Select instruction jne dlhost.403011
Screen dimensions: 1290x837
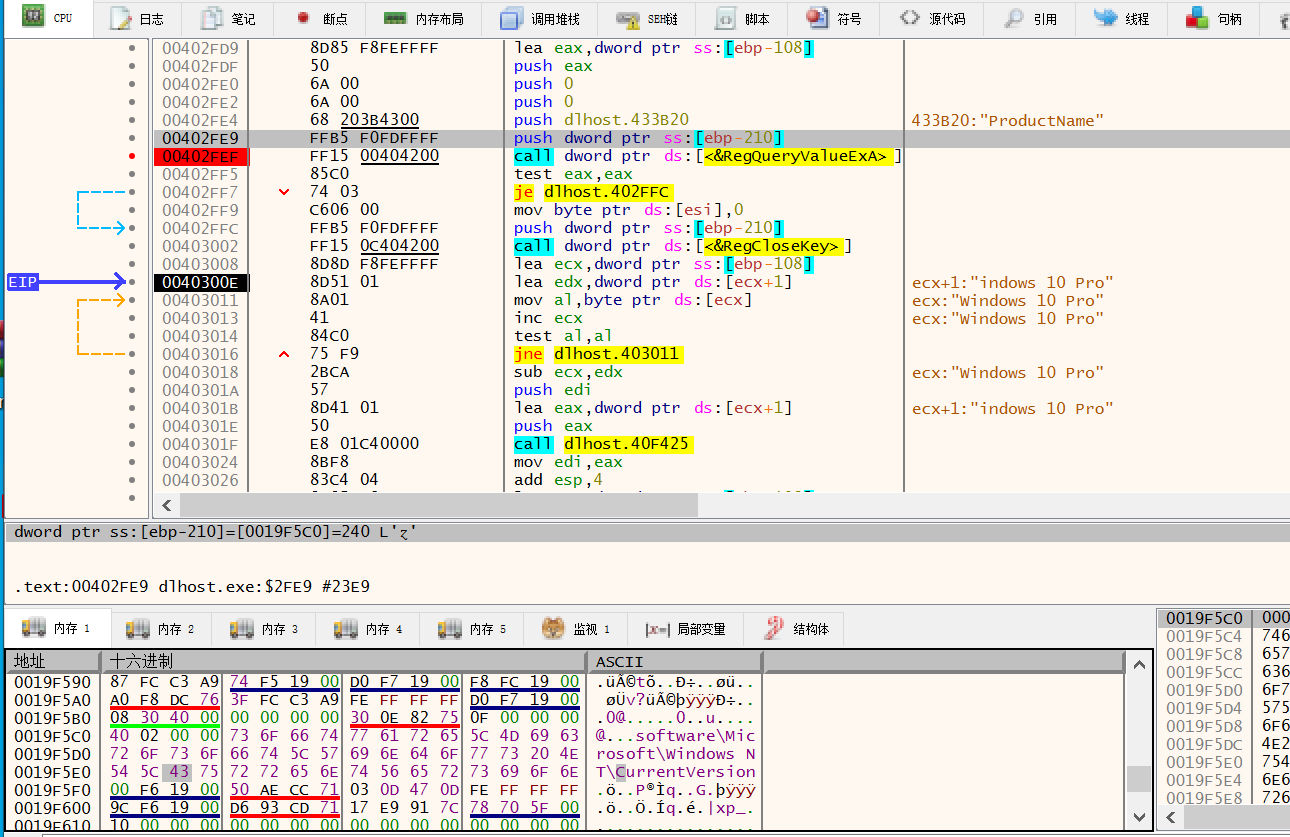598,354
